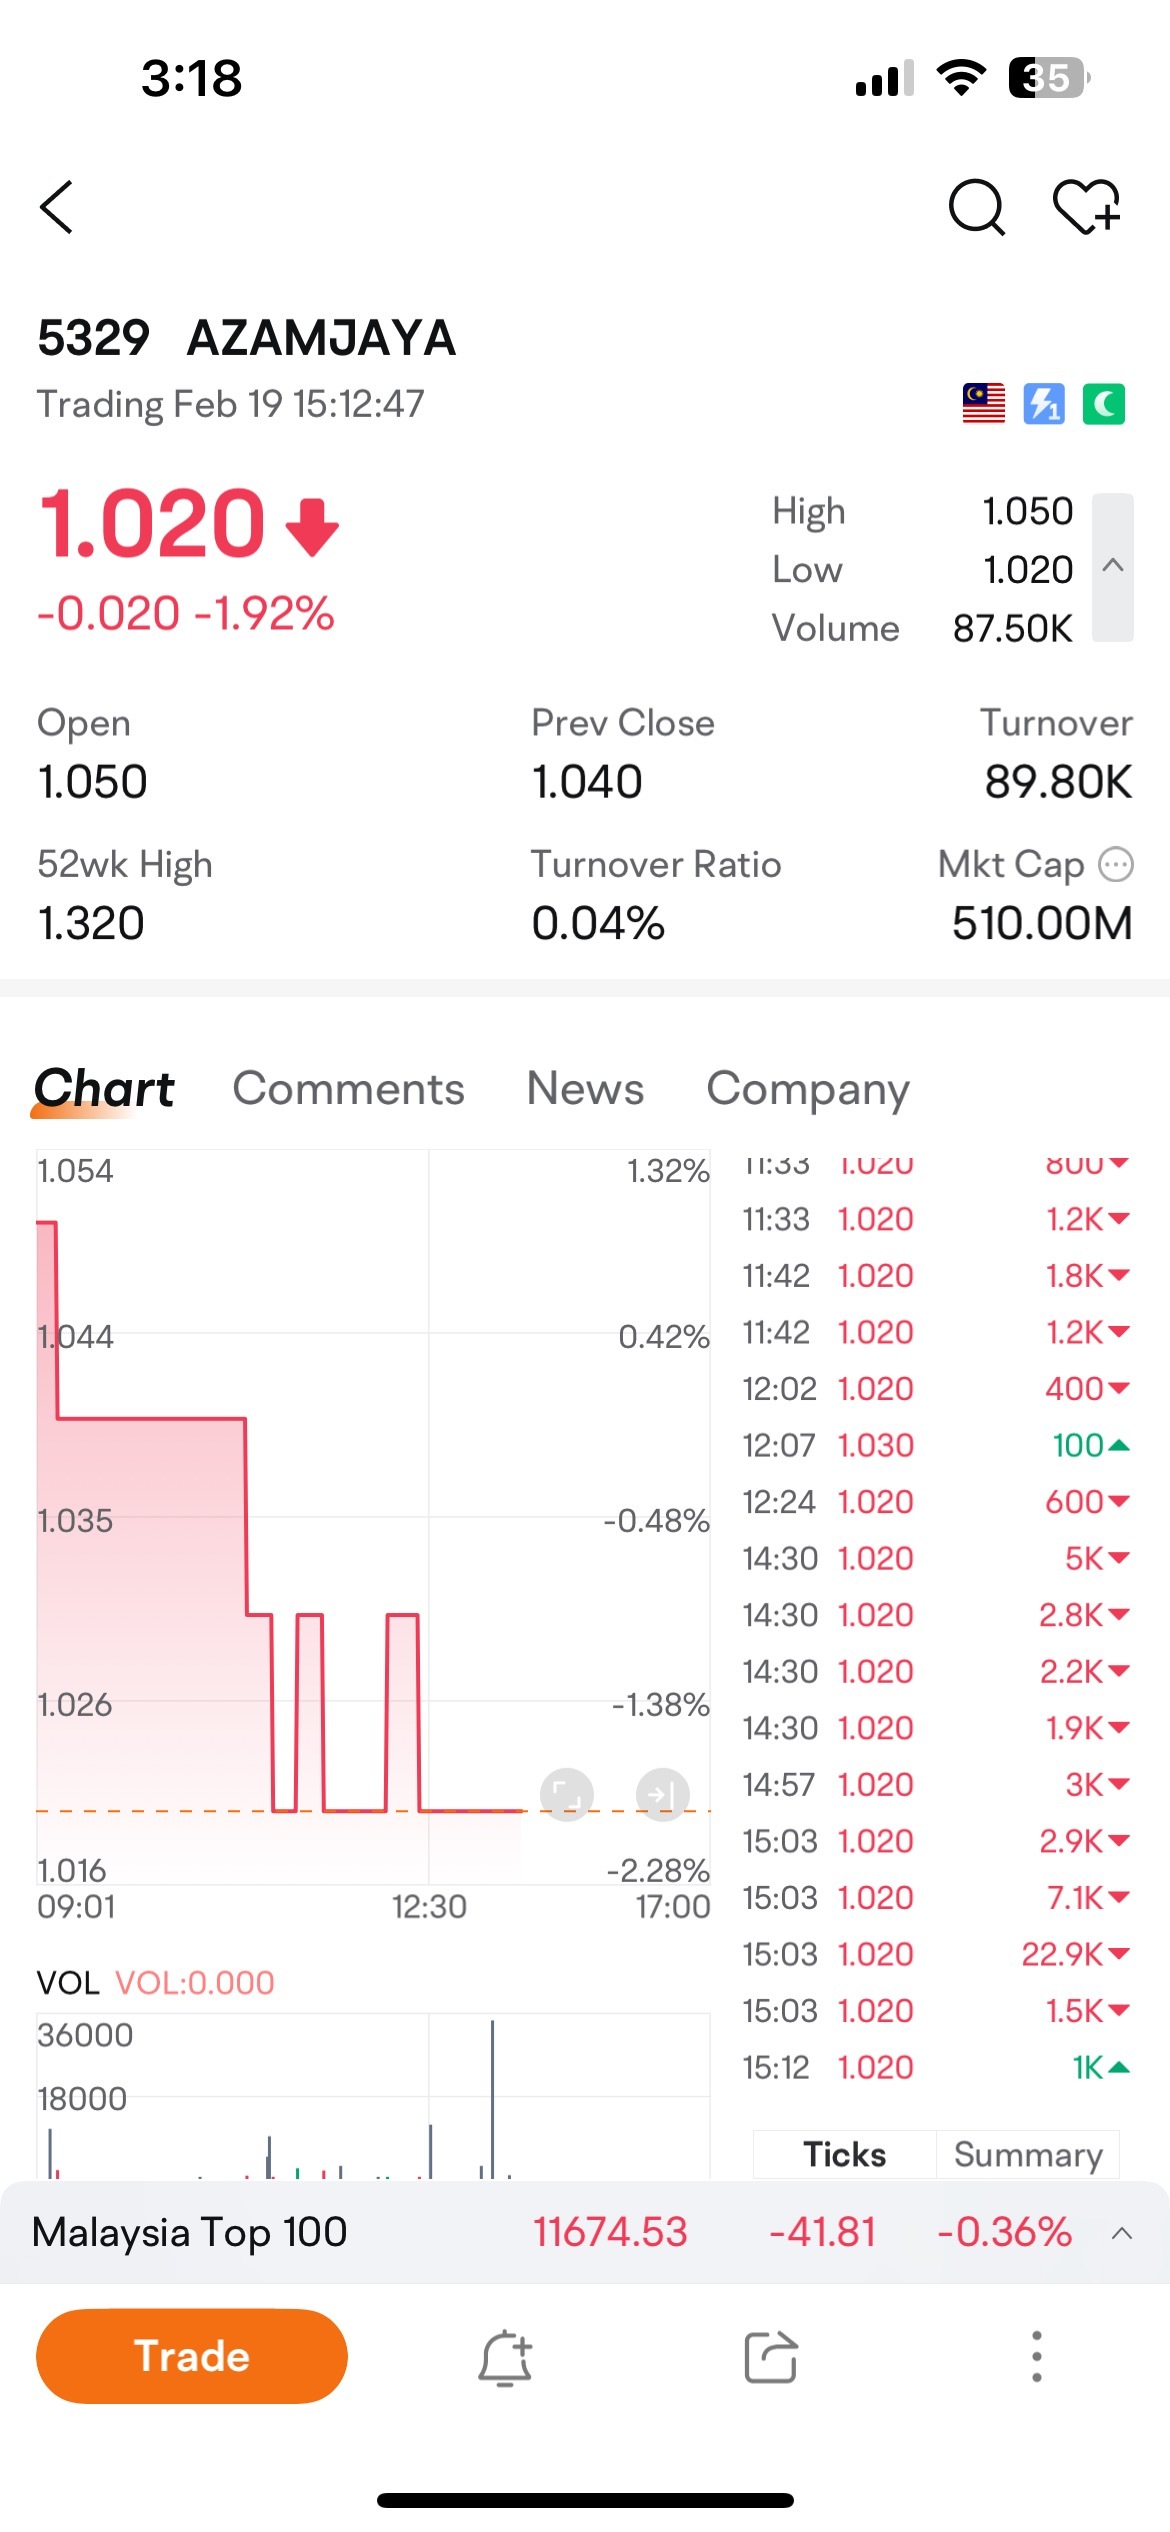Switch to the Summary view
Image resolution: width=1170 pixels, height=2532 pixels.
[x=1028, y=2154]
